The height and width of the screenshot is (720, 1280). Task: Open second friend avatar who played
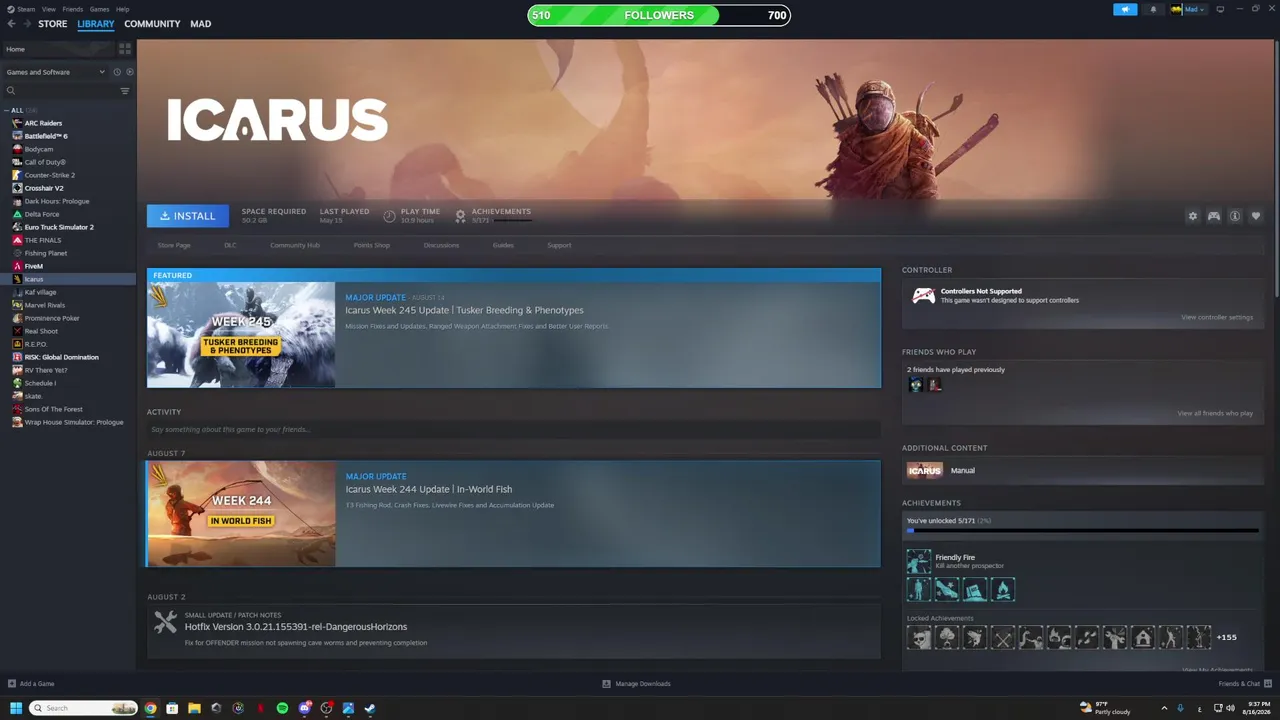pos(934,385)
